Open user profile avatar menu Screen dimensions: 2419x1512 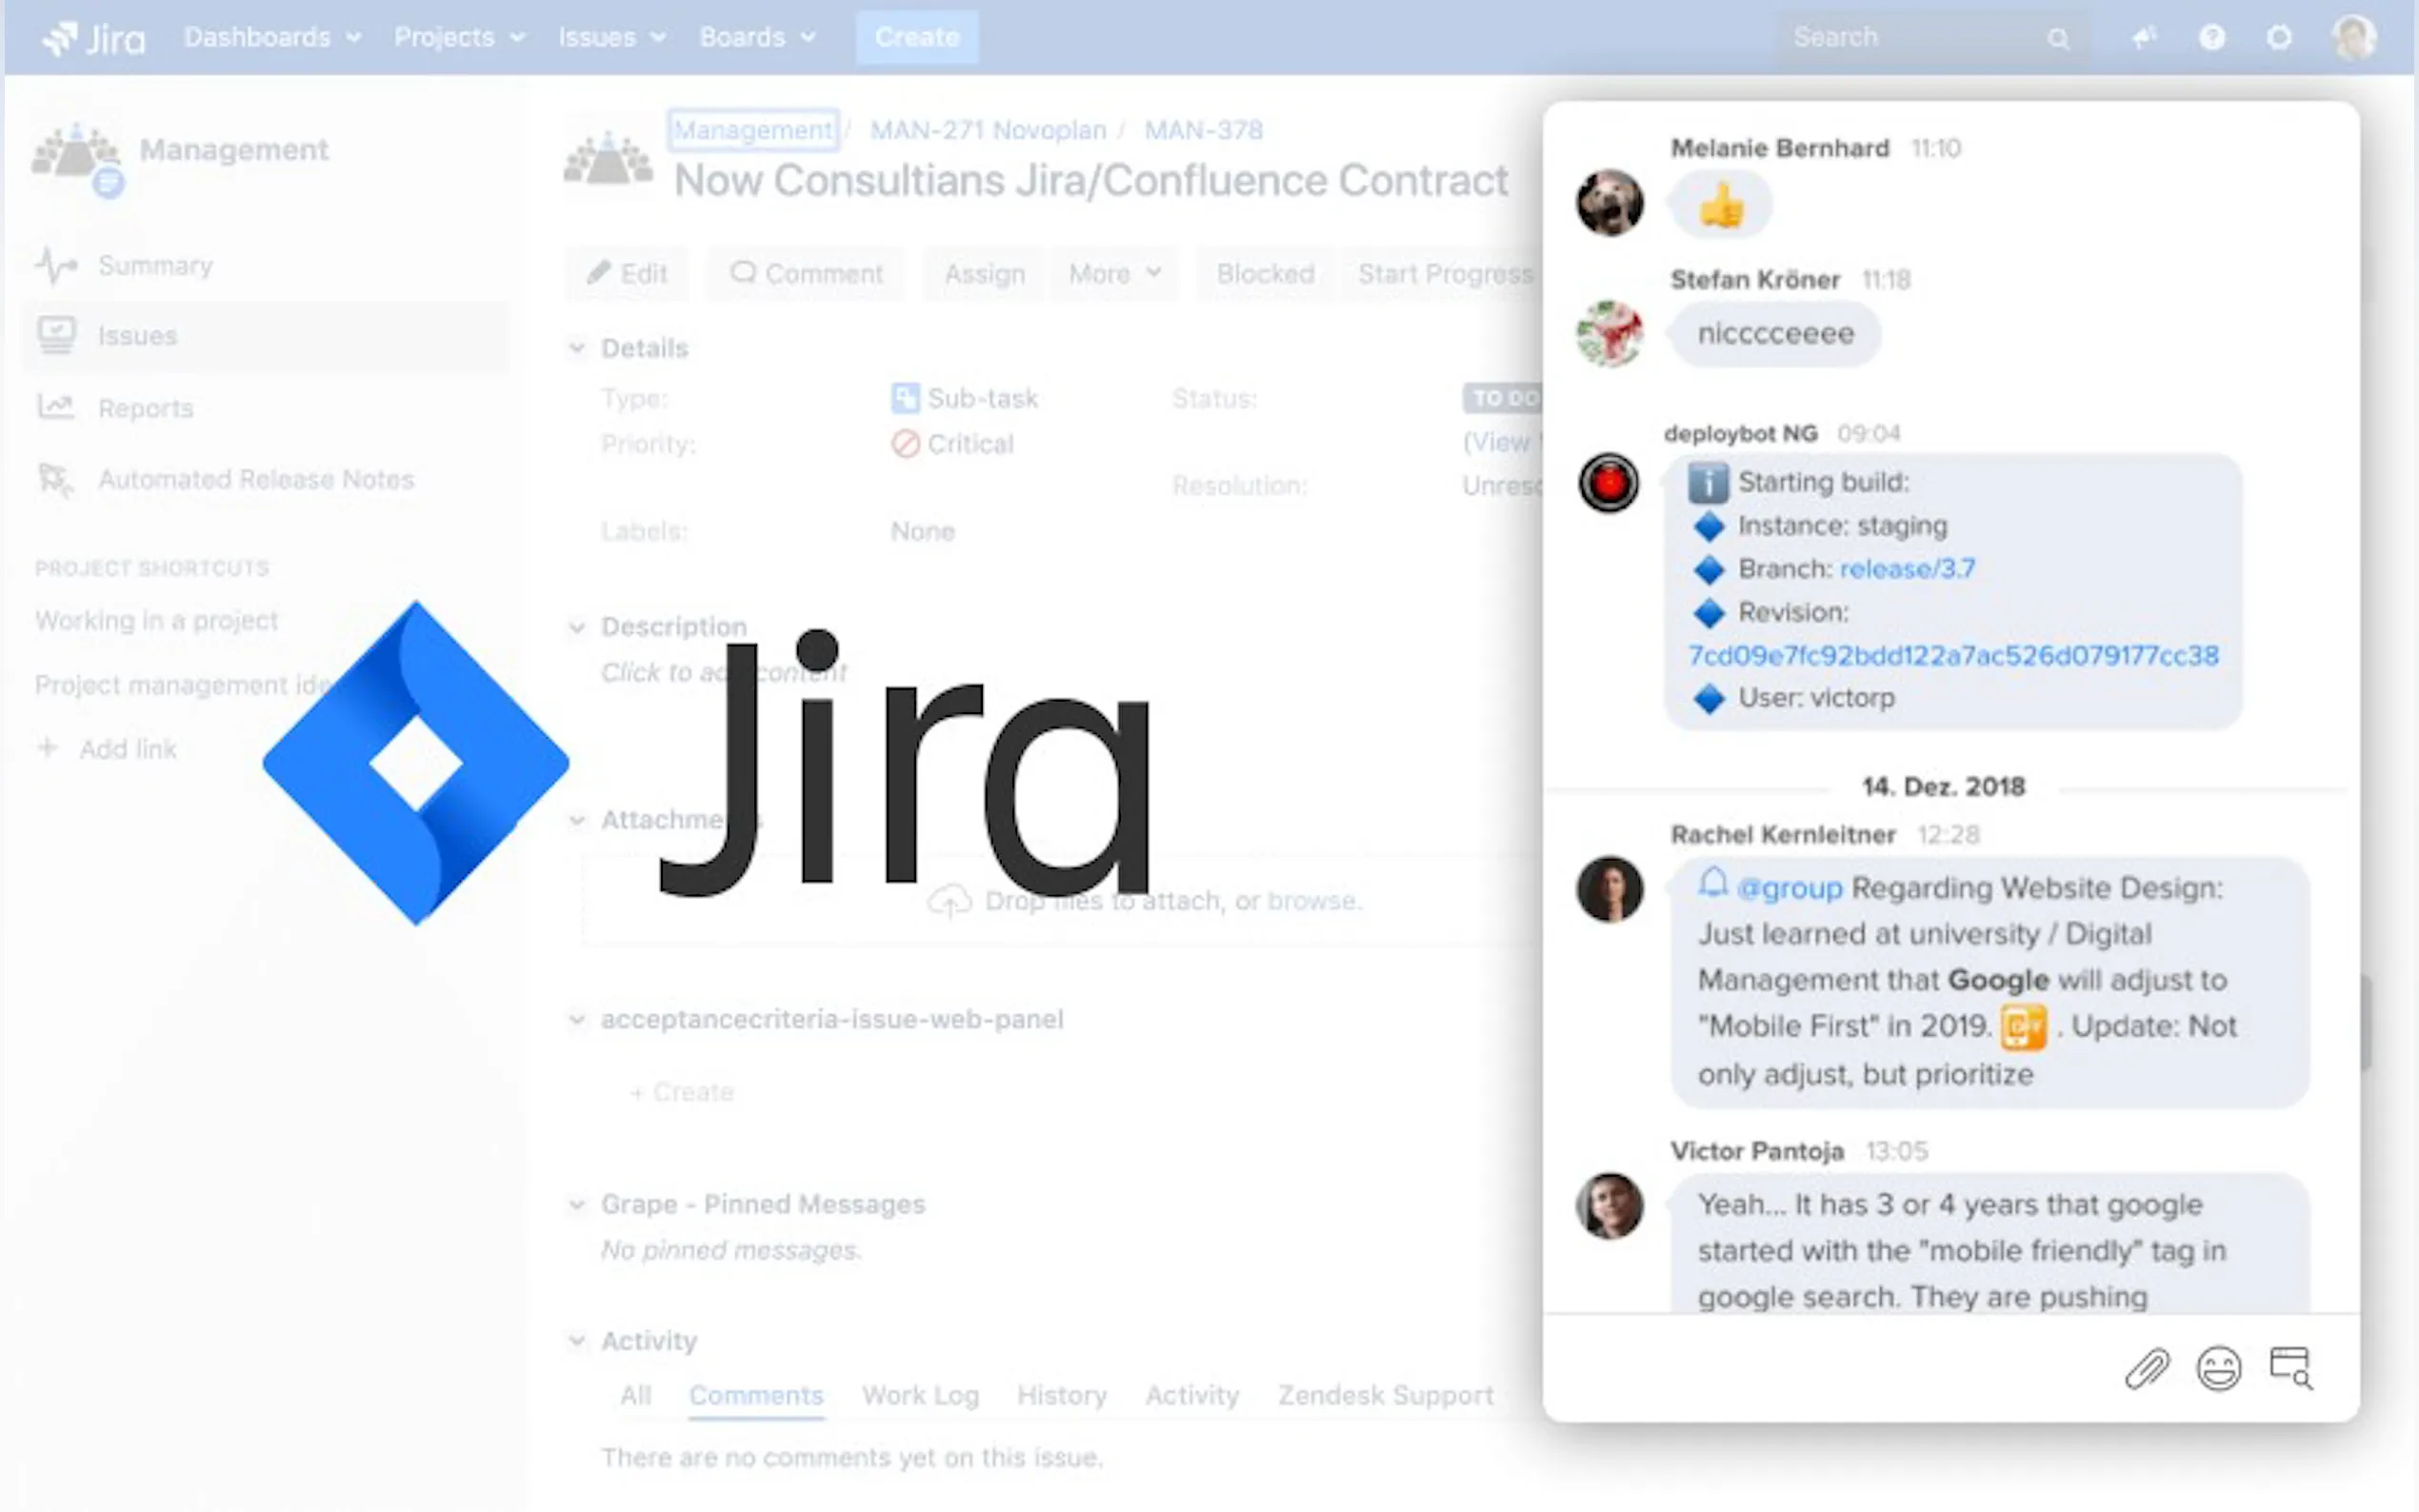tap(2353, 38)
